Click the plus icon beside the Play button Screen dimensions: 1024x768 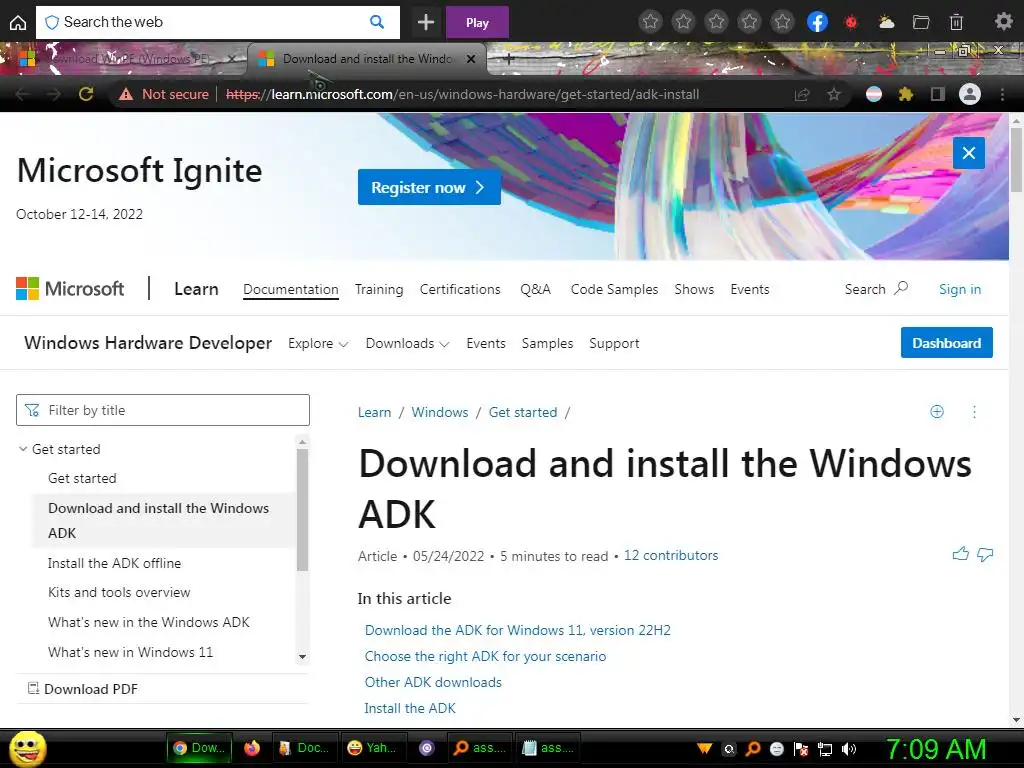point(426,23)
